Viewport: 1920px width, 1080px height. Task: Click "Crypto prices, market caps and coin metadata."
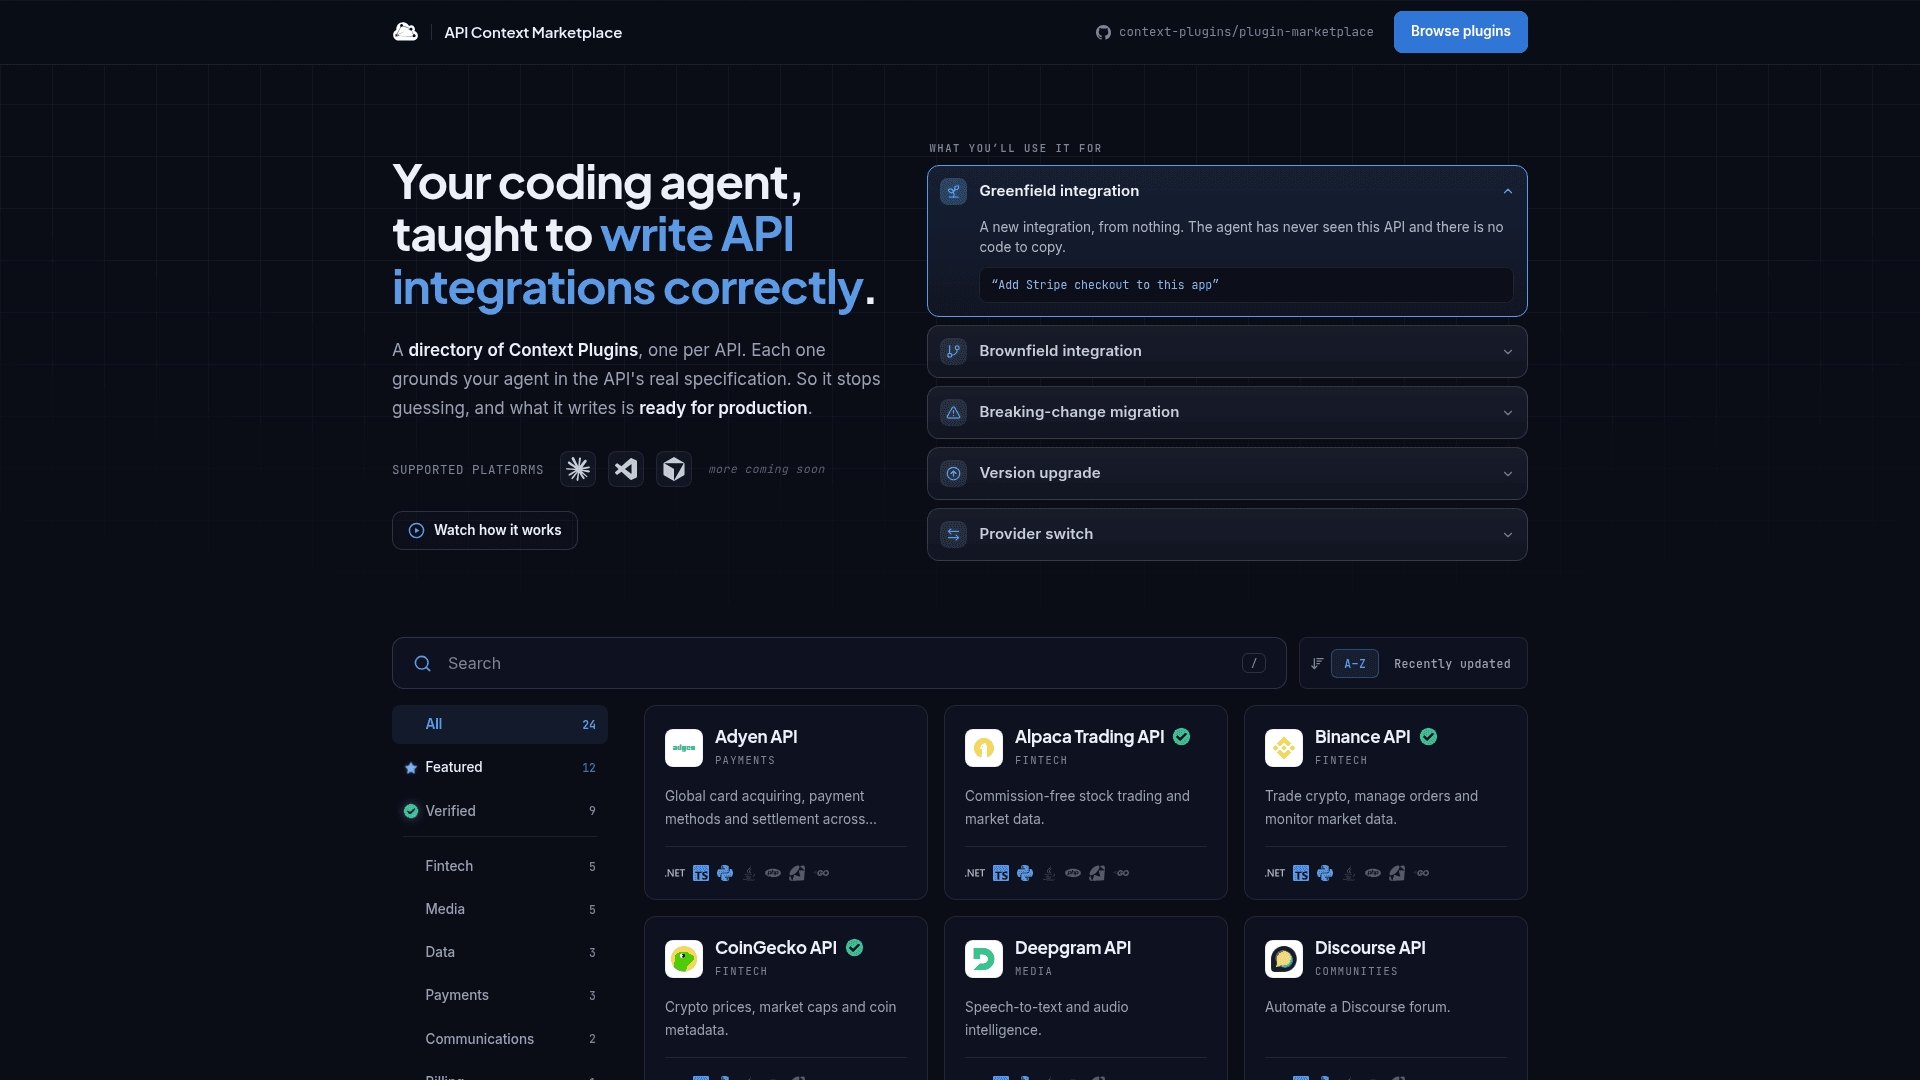point(781,1018)
